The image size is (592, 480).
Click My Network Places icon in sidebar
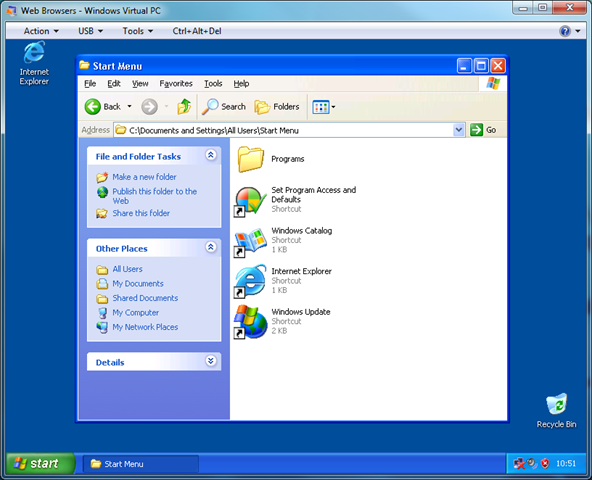[x=102, y=327]
